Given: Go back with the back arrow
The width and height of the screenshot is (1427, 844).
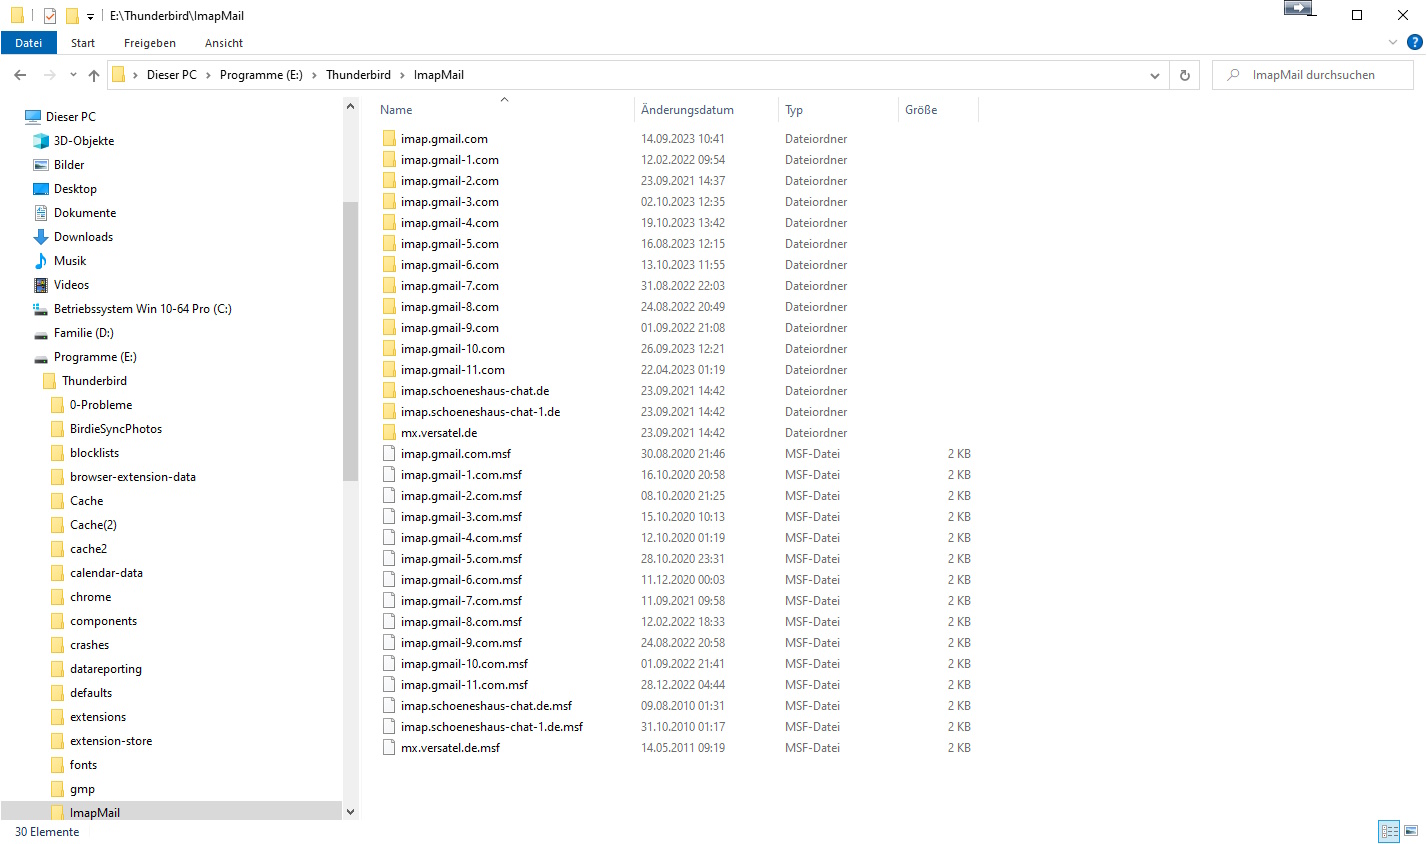Looking at the screenshot, I should pos(20,75).
